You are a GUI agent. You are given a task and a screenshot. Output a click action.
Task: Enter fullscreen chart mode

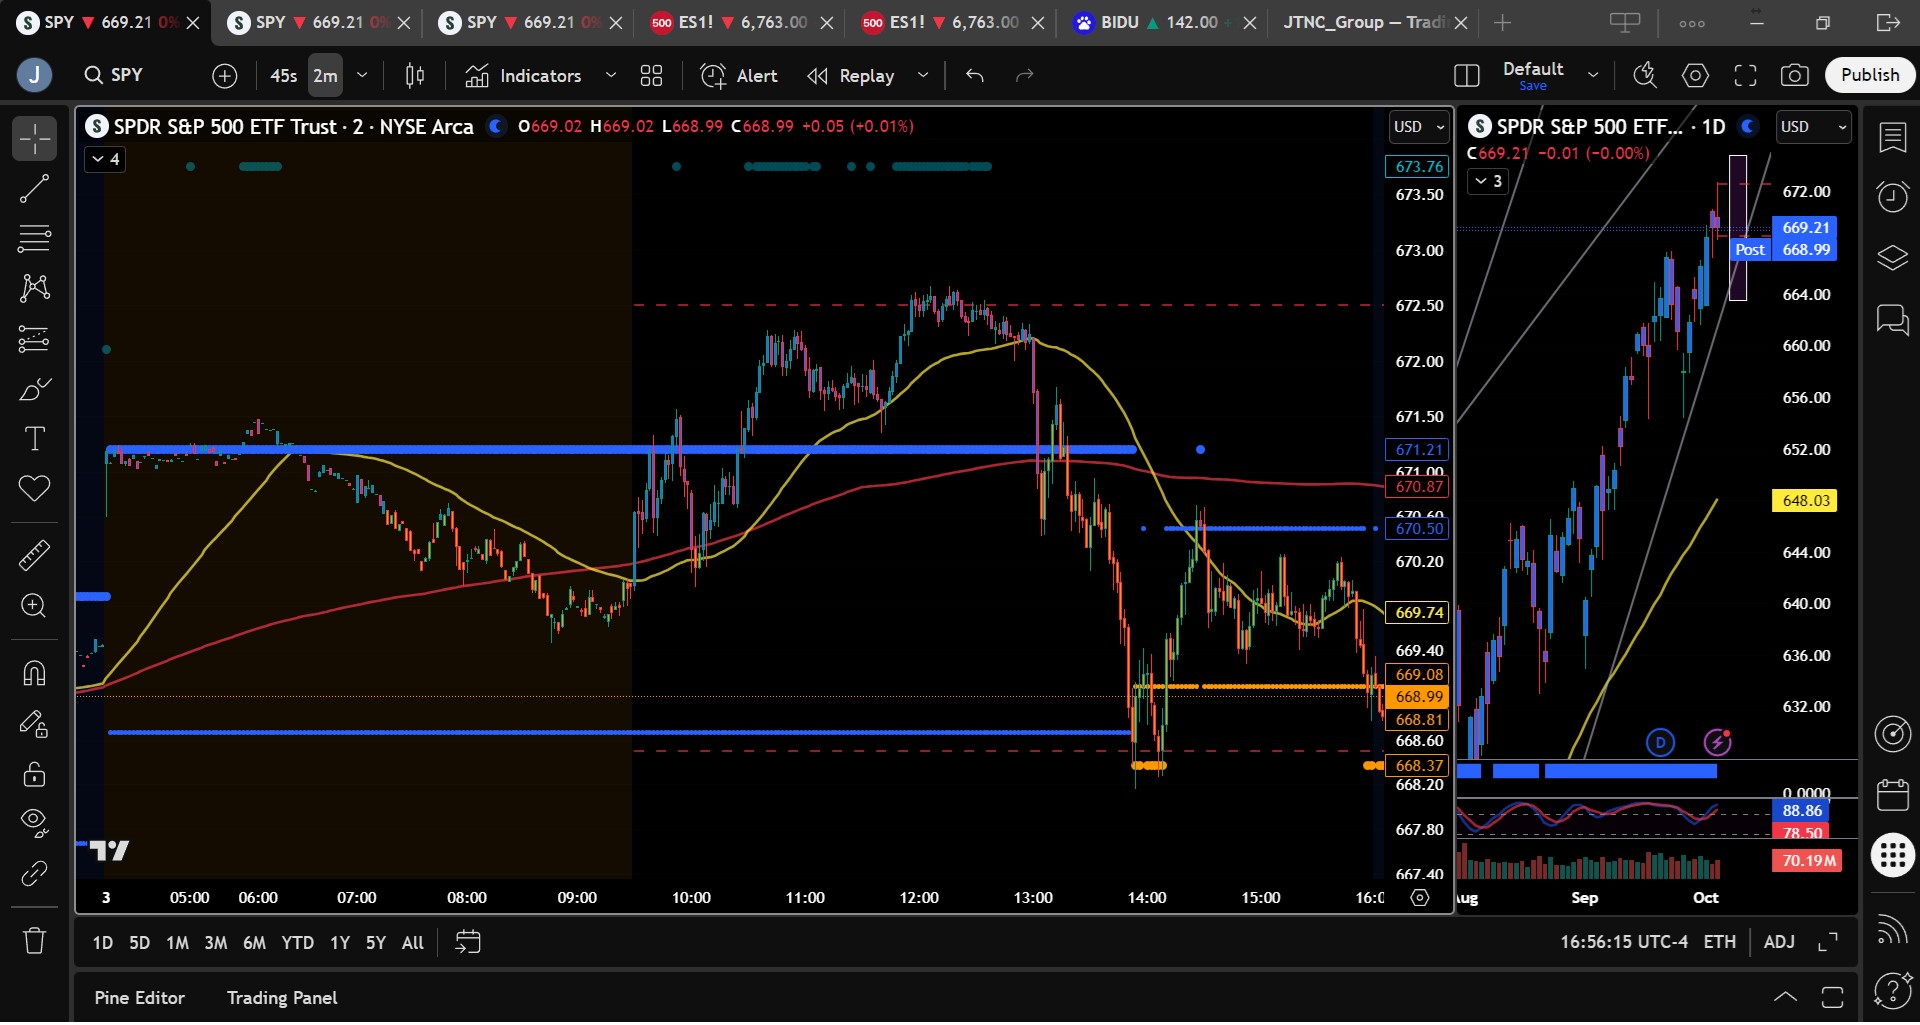pyautogui.click(x=1745, y=75)
